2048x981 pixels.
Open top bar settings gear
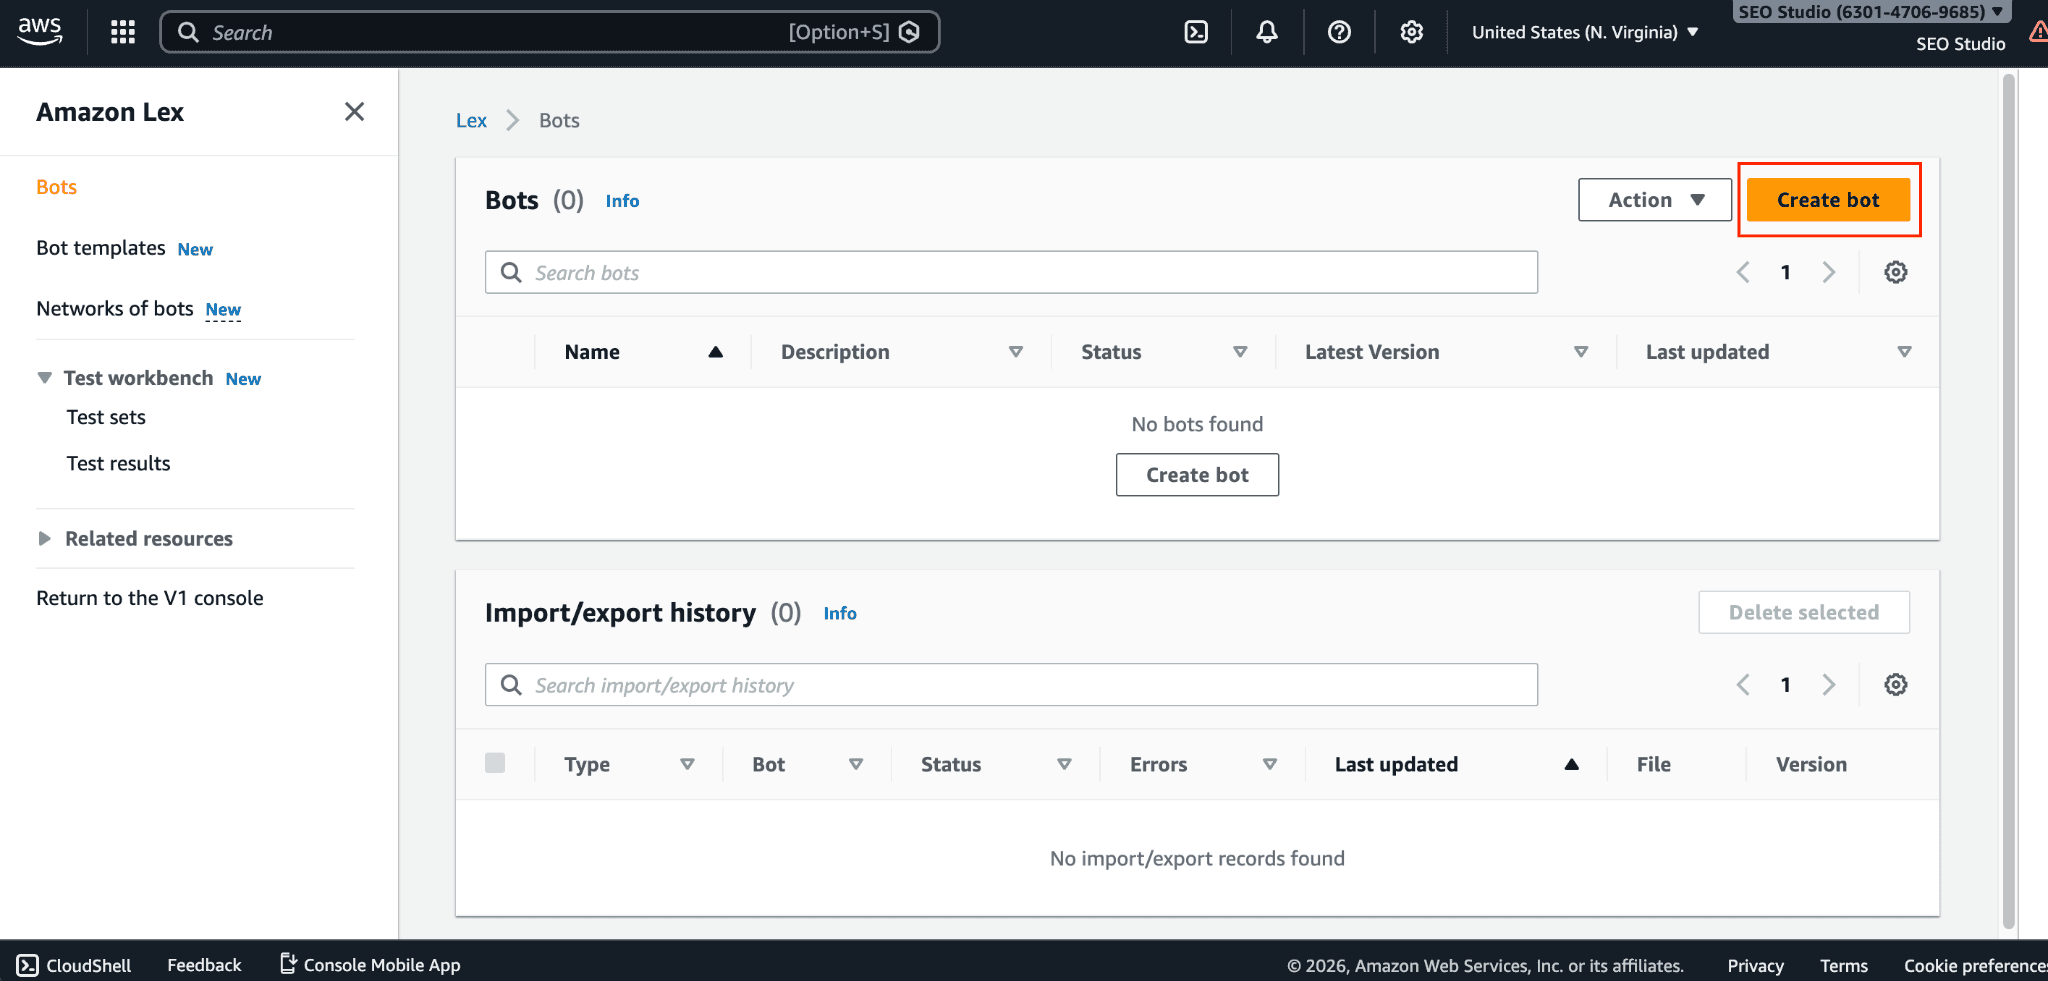tap(1411, 32)
